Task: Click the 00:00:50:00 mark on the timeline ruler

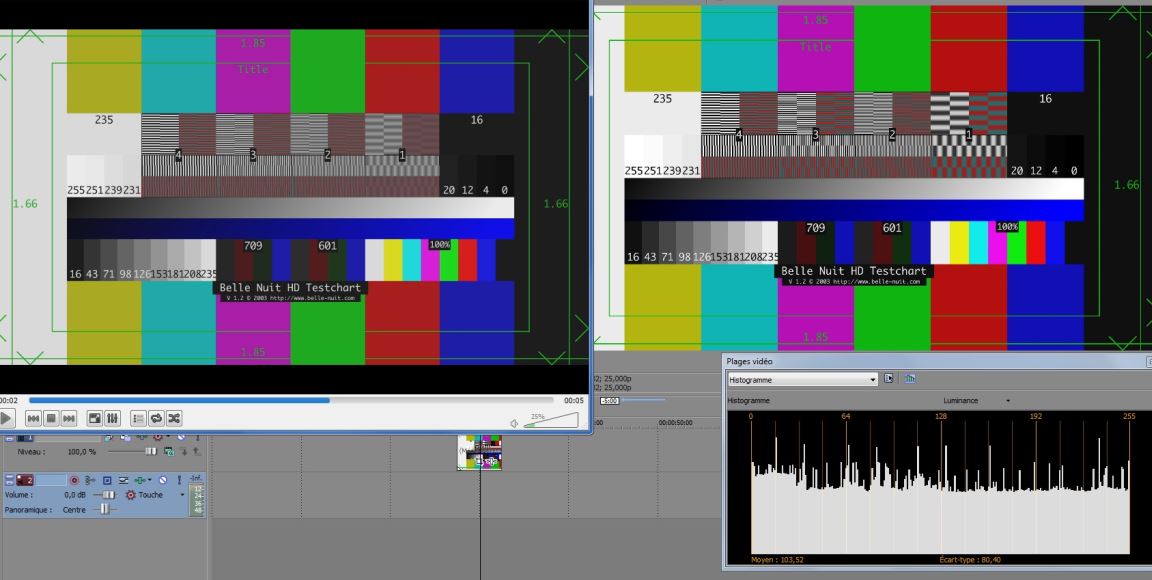Action: [x=675, y=423]
